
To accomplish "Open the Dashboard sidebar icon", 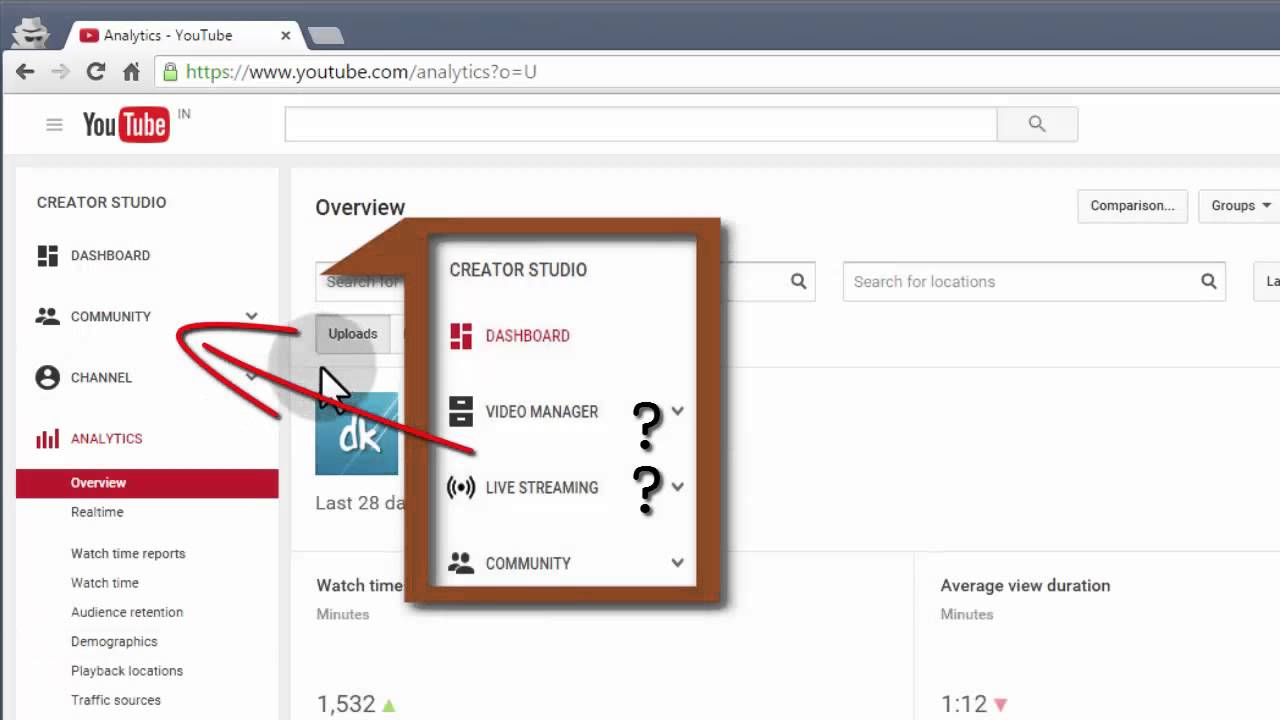I will tap(48, 256).
